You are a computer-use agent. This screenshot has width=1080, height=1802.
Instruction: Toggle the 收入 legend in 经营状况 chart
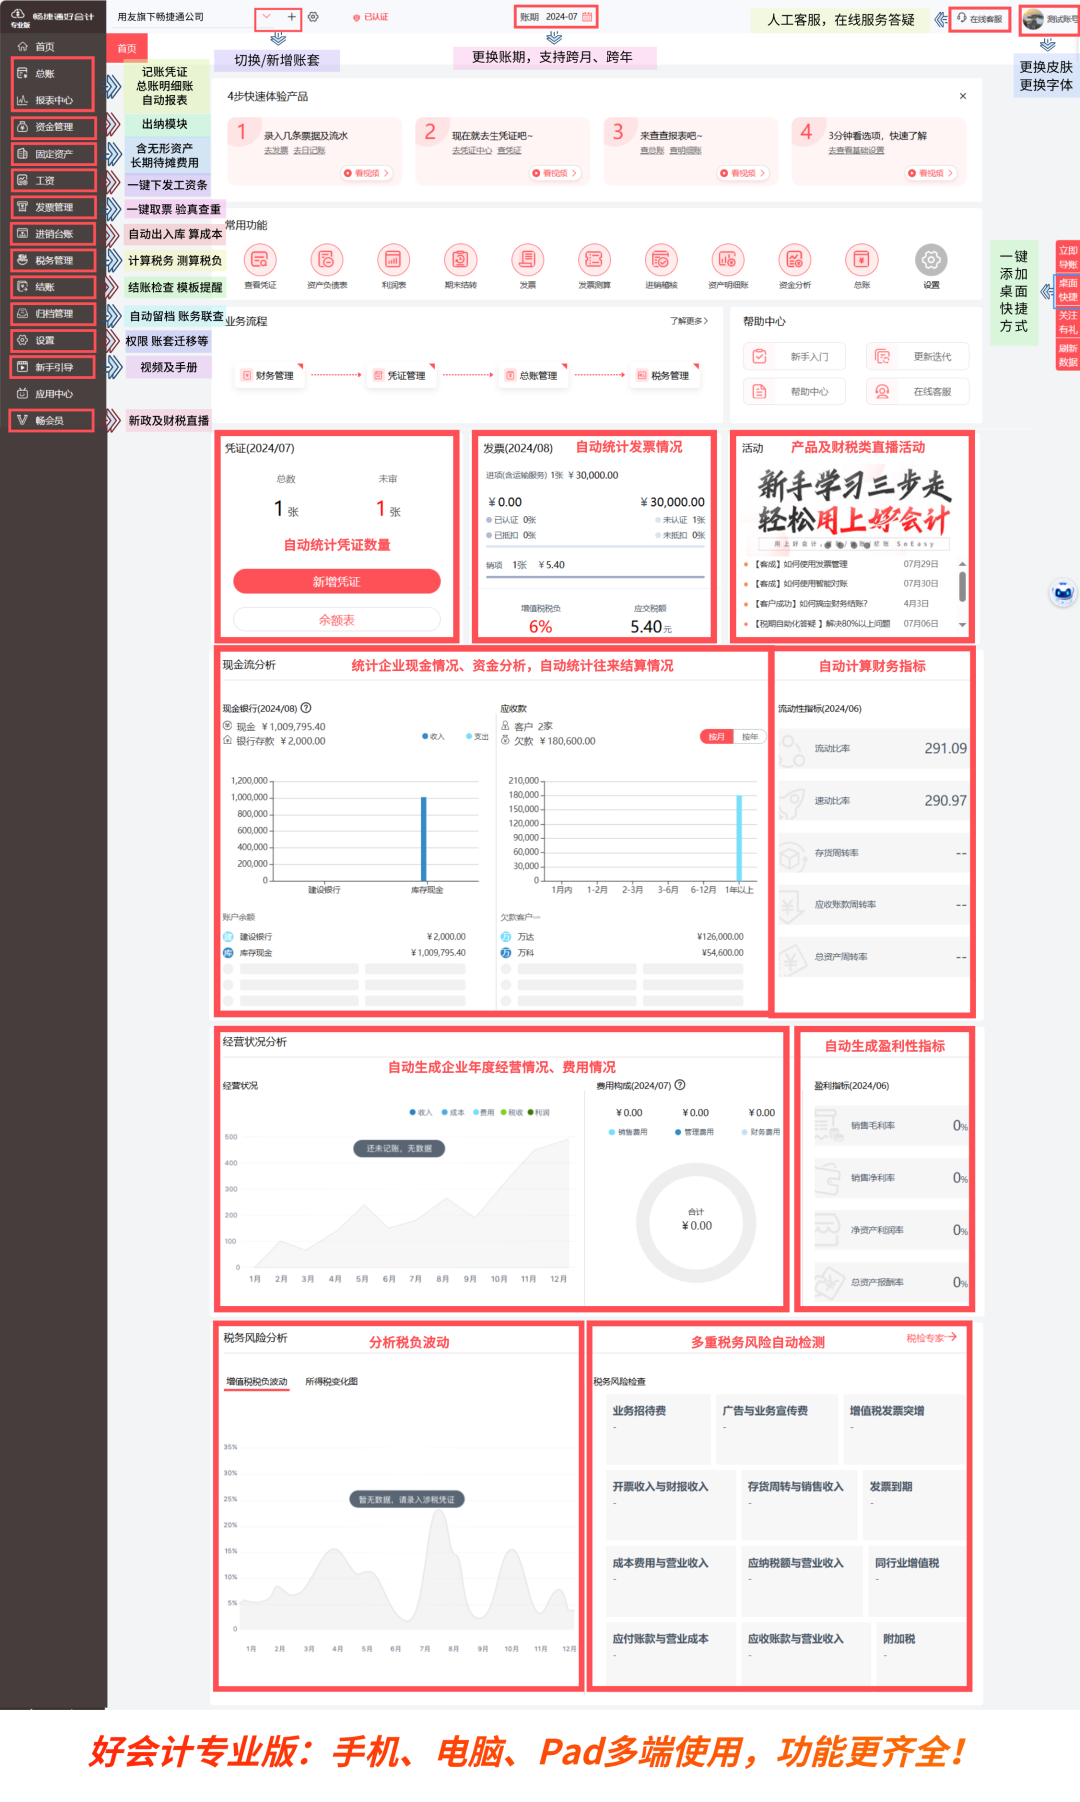[421, 1112]
